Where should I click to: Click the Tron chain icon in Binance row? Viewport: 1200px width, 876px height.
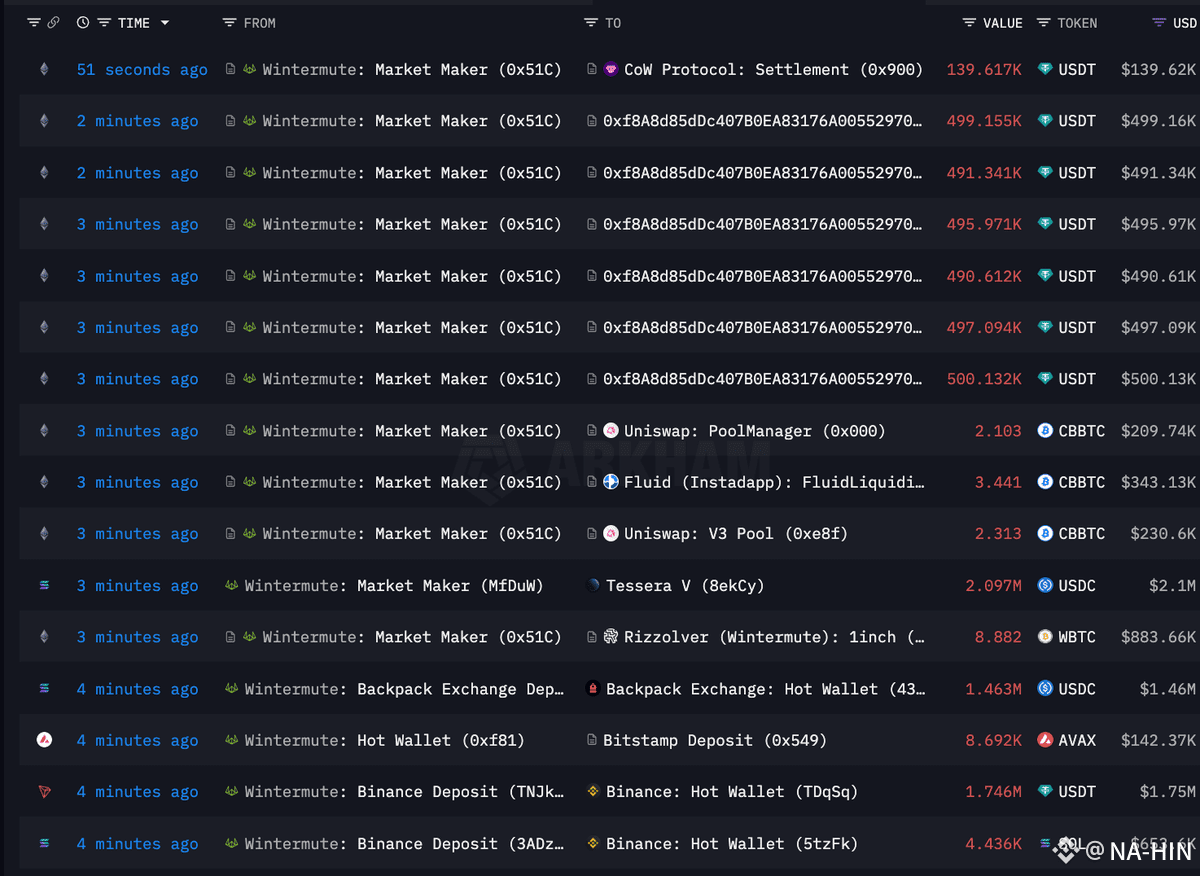[44, 792]
